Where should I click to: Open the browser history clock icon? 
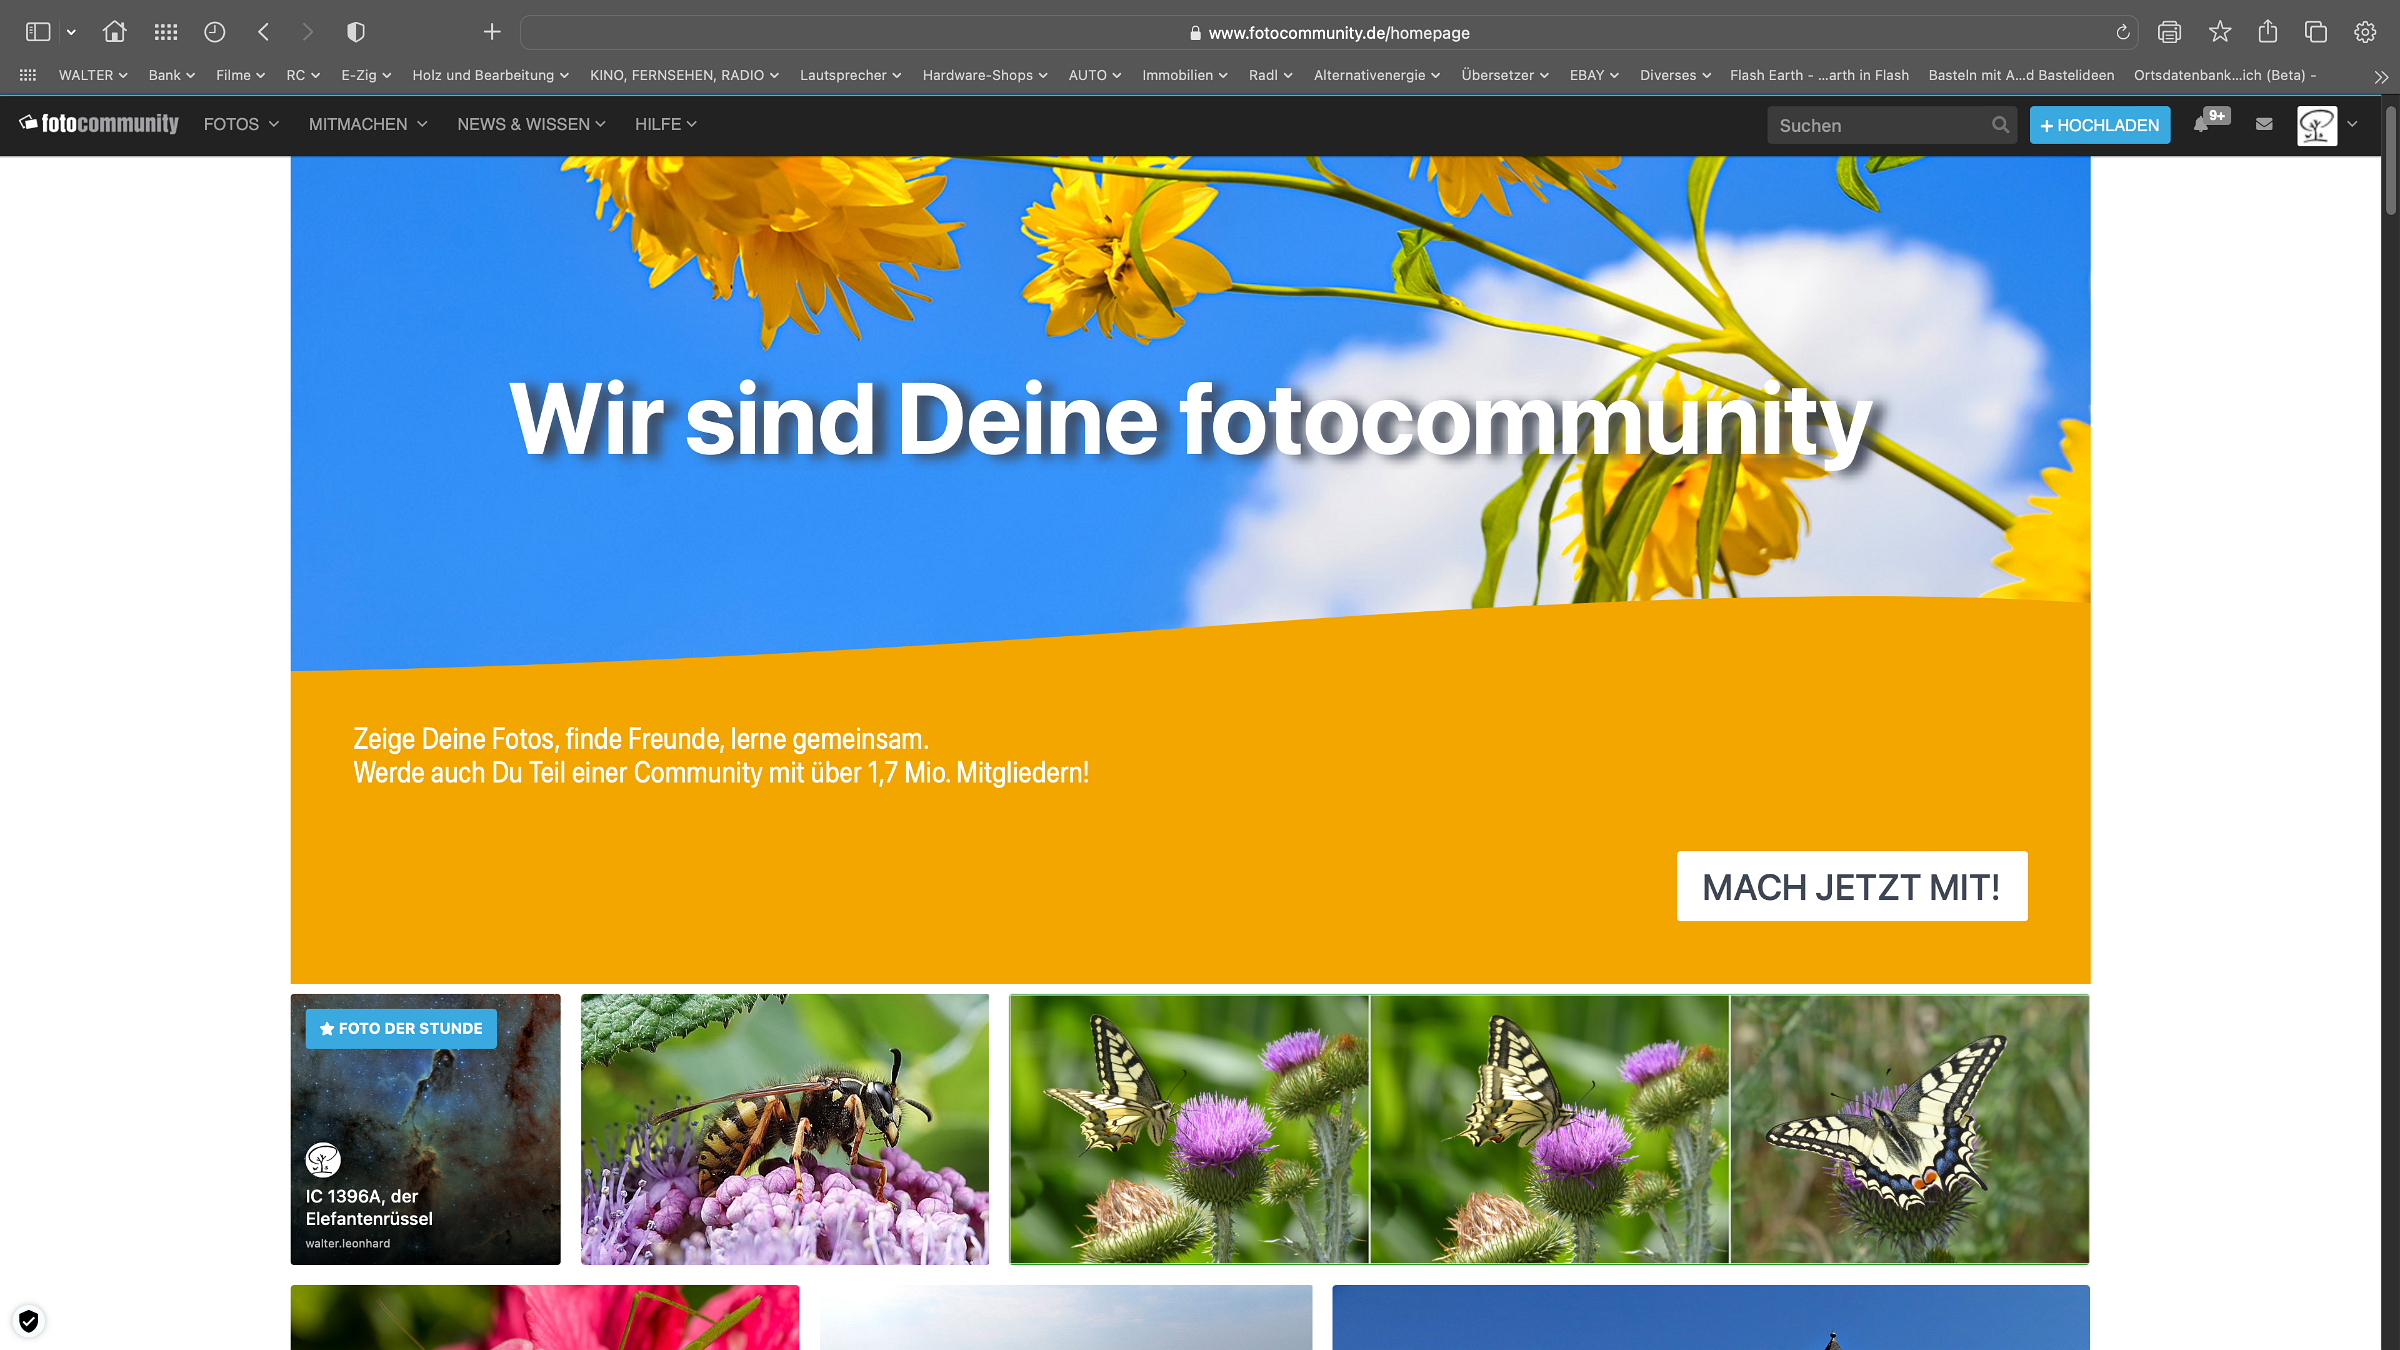click(x=214, y=32)
